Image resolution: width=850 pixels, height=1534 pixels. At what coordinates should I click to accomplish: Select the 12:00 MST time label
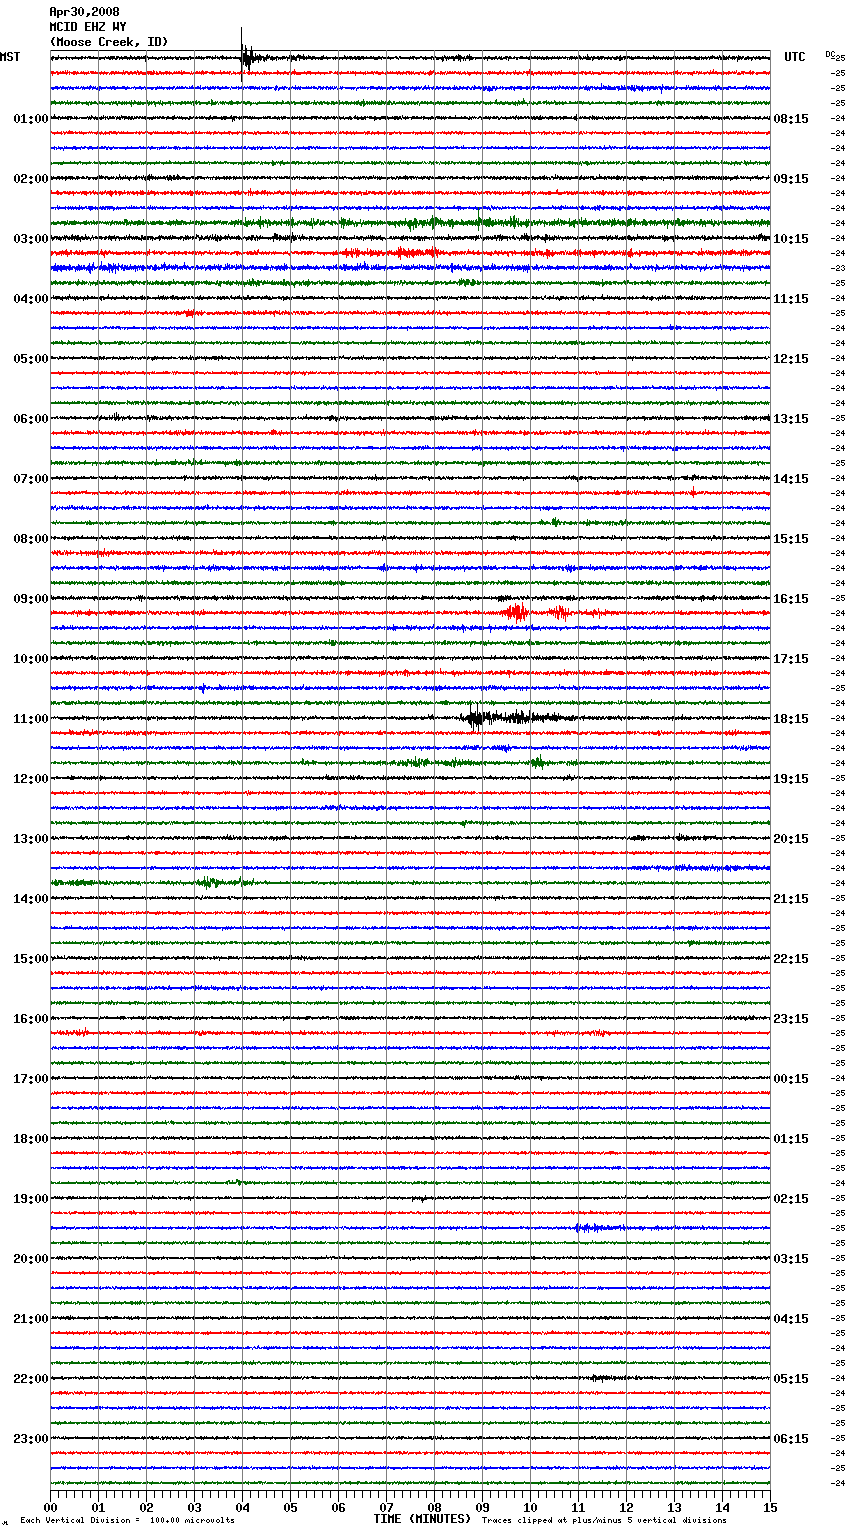coord(31,779)
